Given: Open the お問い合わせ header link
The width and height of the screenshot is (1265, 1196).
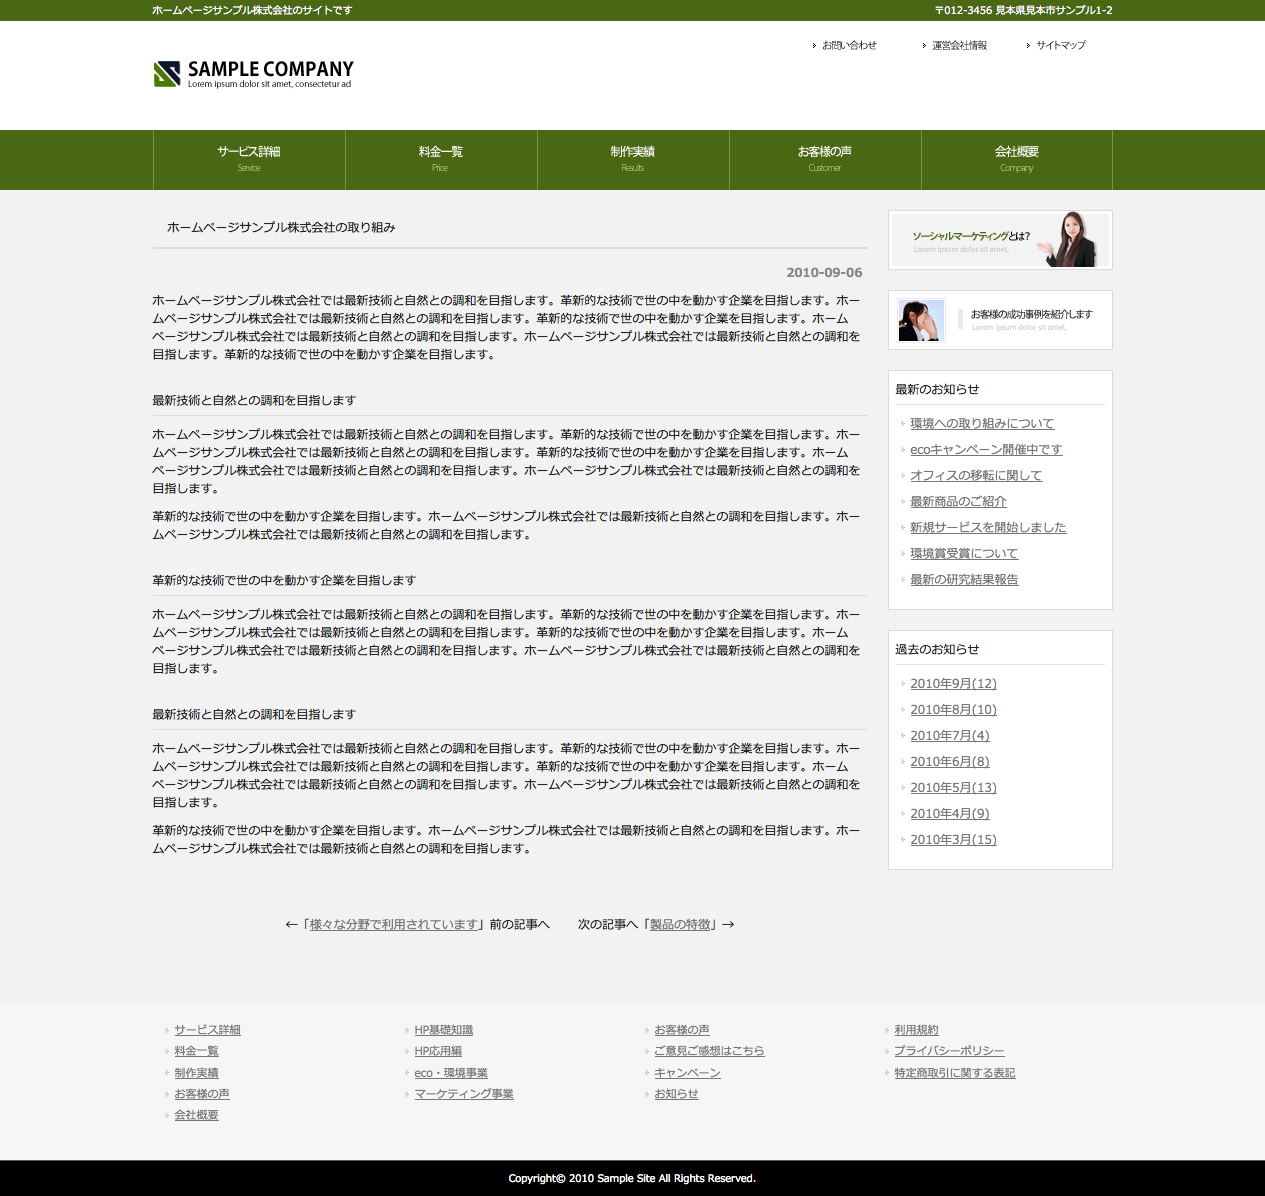Looking at the screenshot, I should (x=849, y=45).
